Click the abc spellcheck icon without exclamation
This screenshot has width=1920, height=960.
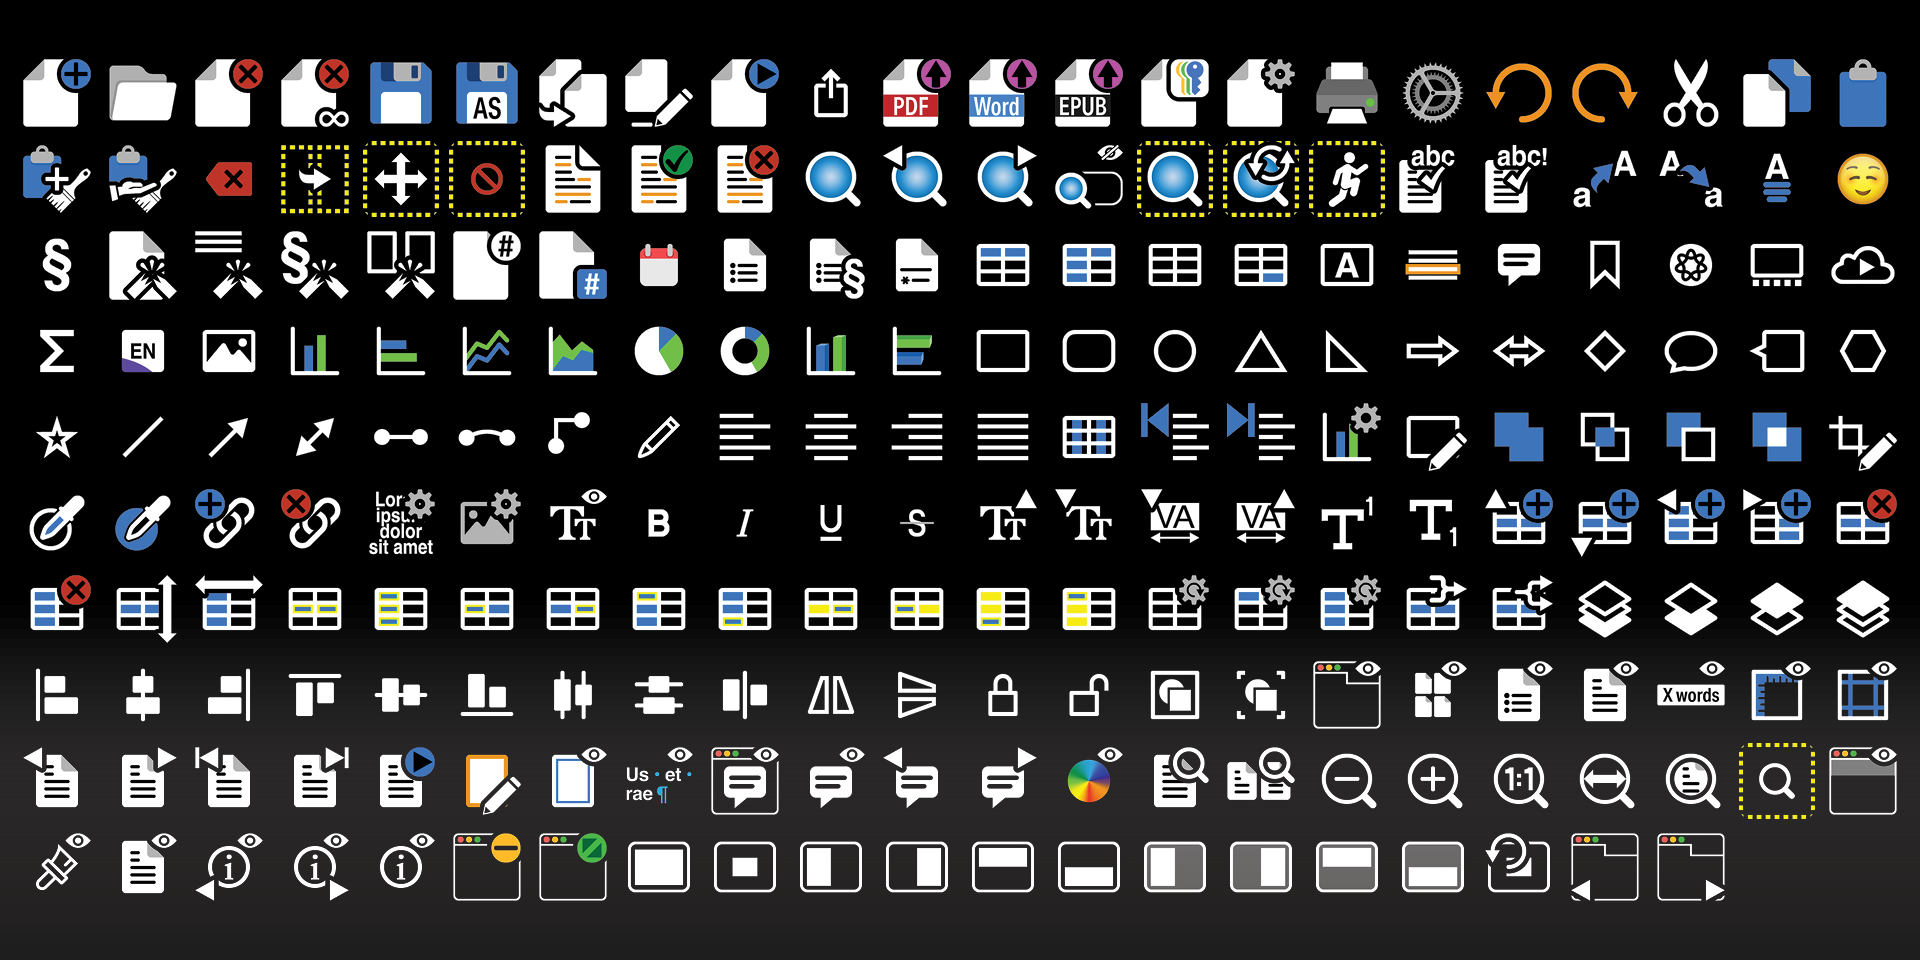click(x=1427, y=179)
